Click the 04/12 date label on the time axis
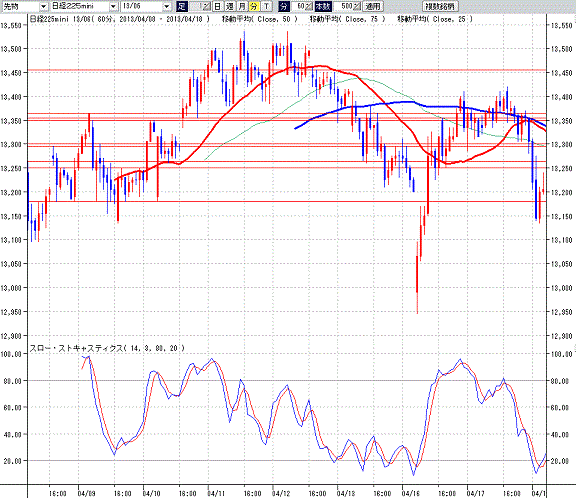The image size is (576, 498). tap(281, 493)
